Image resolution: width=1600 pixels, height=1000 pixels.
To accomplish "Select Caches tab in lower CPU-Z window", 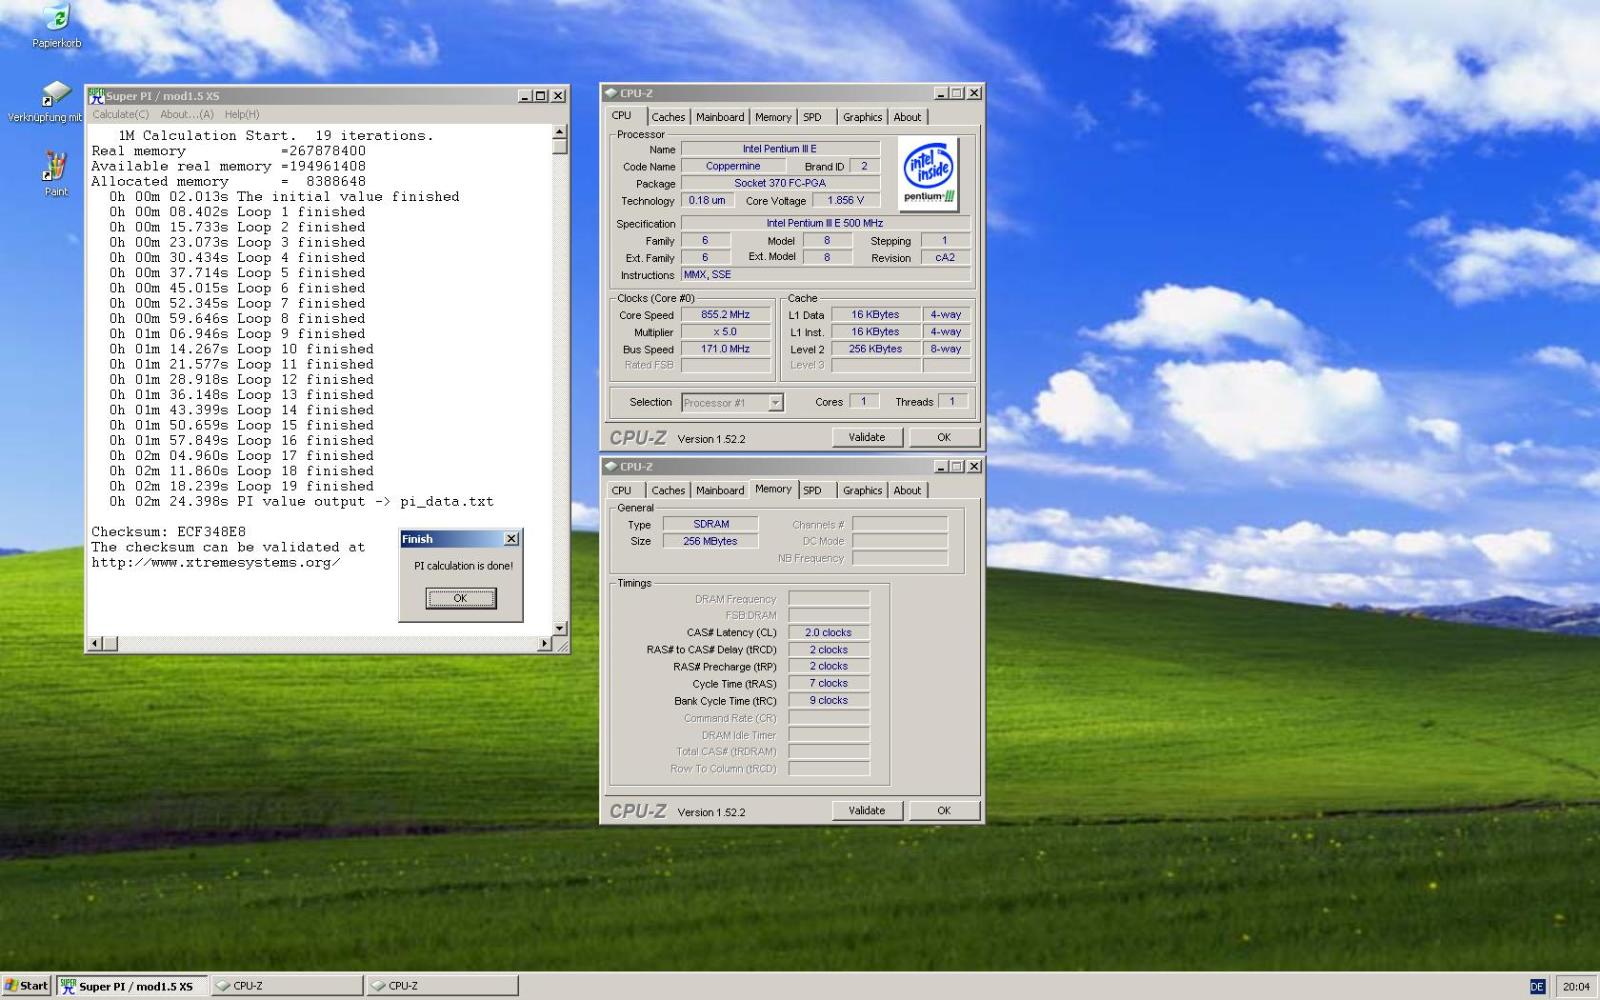I will 668,490.
